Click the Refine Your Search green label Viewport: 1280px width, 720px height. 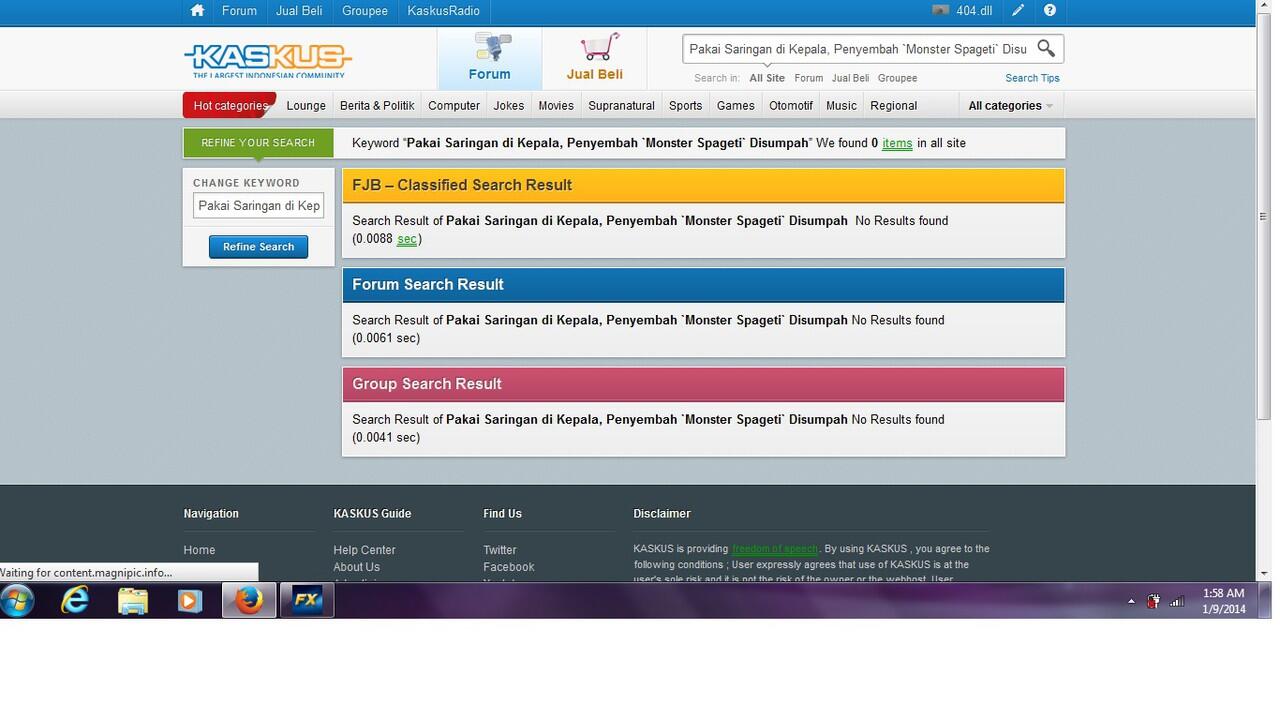tap(258, 143)
